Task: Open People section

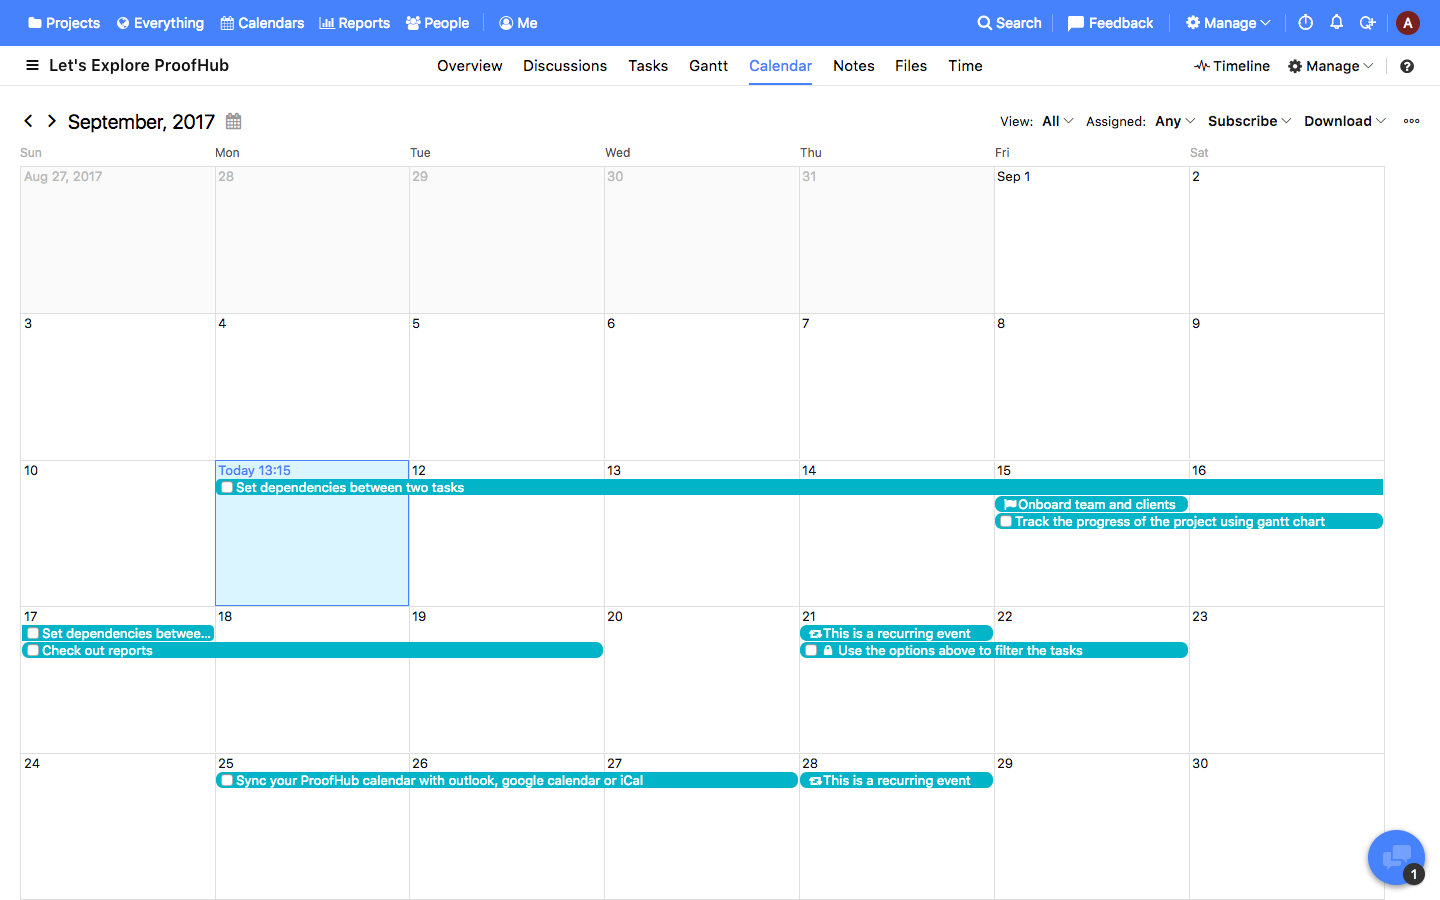Action: pos(437,23)
